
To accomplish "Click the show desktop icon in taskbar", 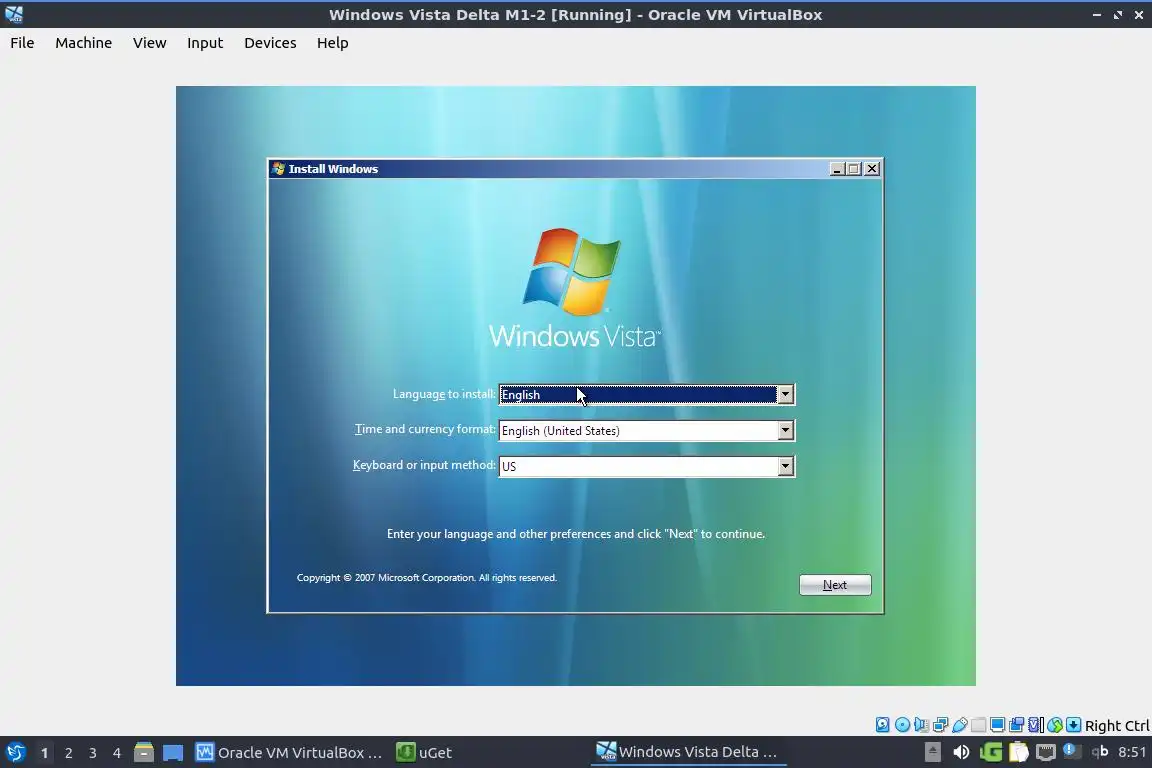I will click(173, 753).
